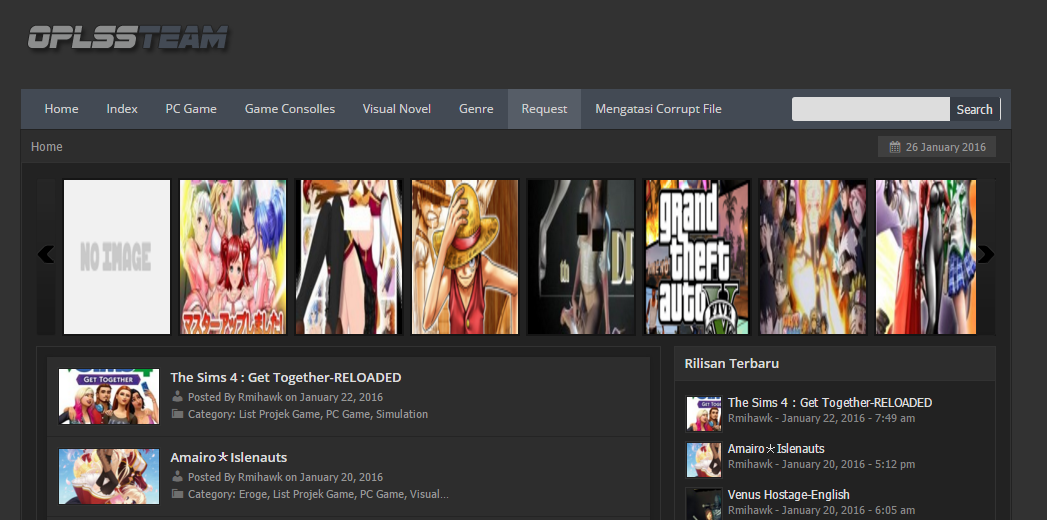Screen dimensions: 1047x520
Task: Open the Game Consolles menu
Action: [290, 109]
